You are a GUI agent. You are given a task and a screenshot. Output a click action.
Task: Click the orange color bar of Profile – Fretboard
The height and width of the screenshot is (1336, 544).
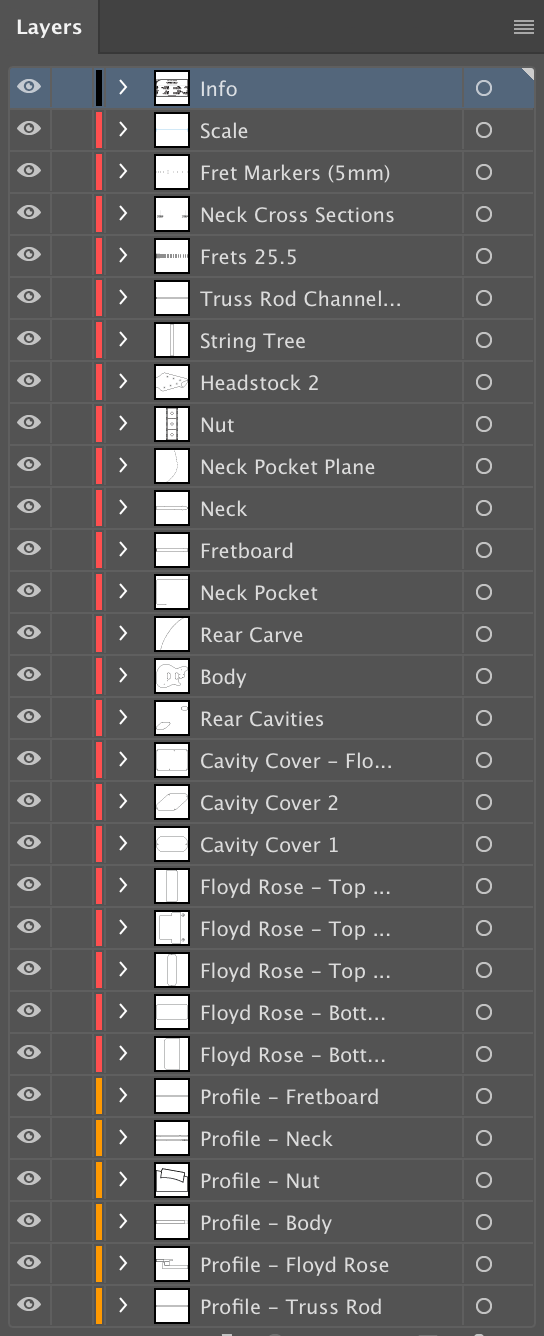pos(99,1097)
